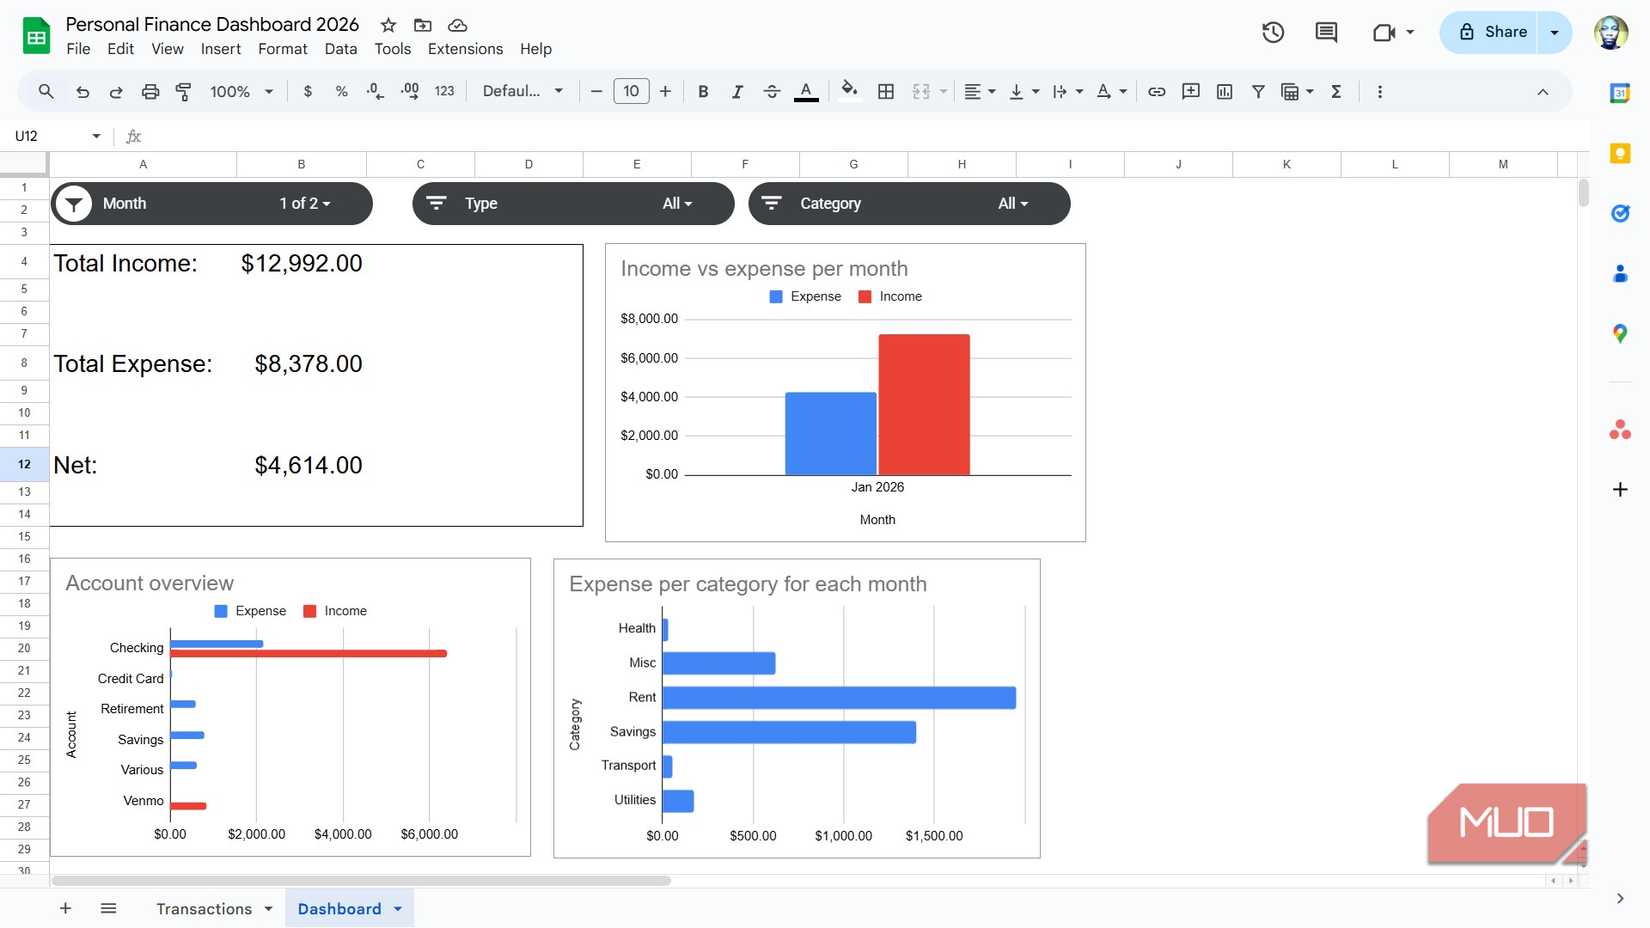Screen dimensions: 1650x928
Task: Click the create filter icon
Action: 1258,92
